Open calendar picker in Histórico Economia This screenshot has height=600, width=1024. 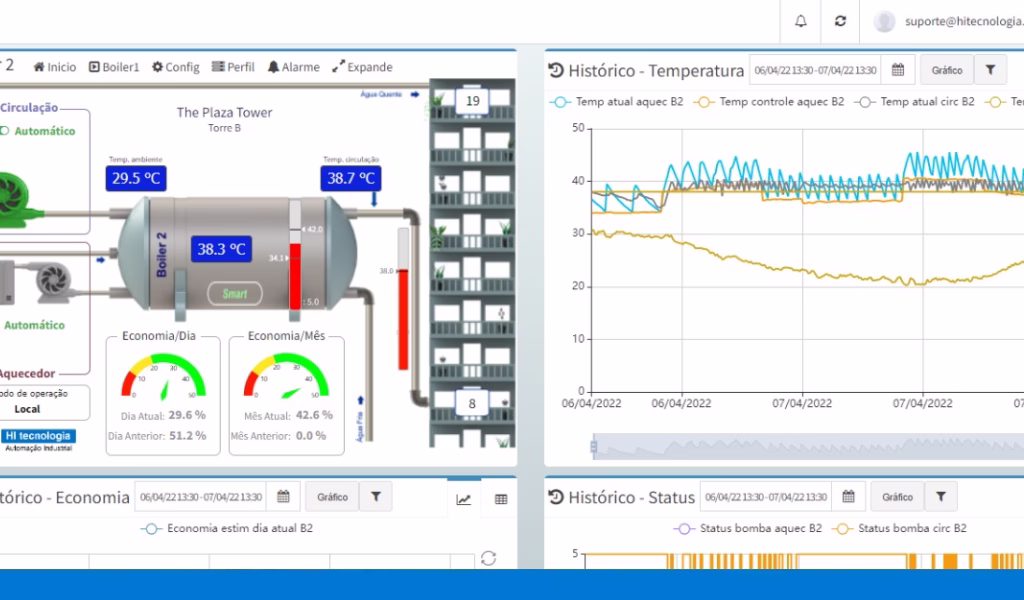(283, 497)
